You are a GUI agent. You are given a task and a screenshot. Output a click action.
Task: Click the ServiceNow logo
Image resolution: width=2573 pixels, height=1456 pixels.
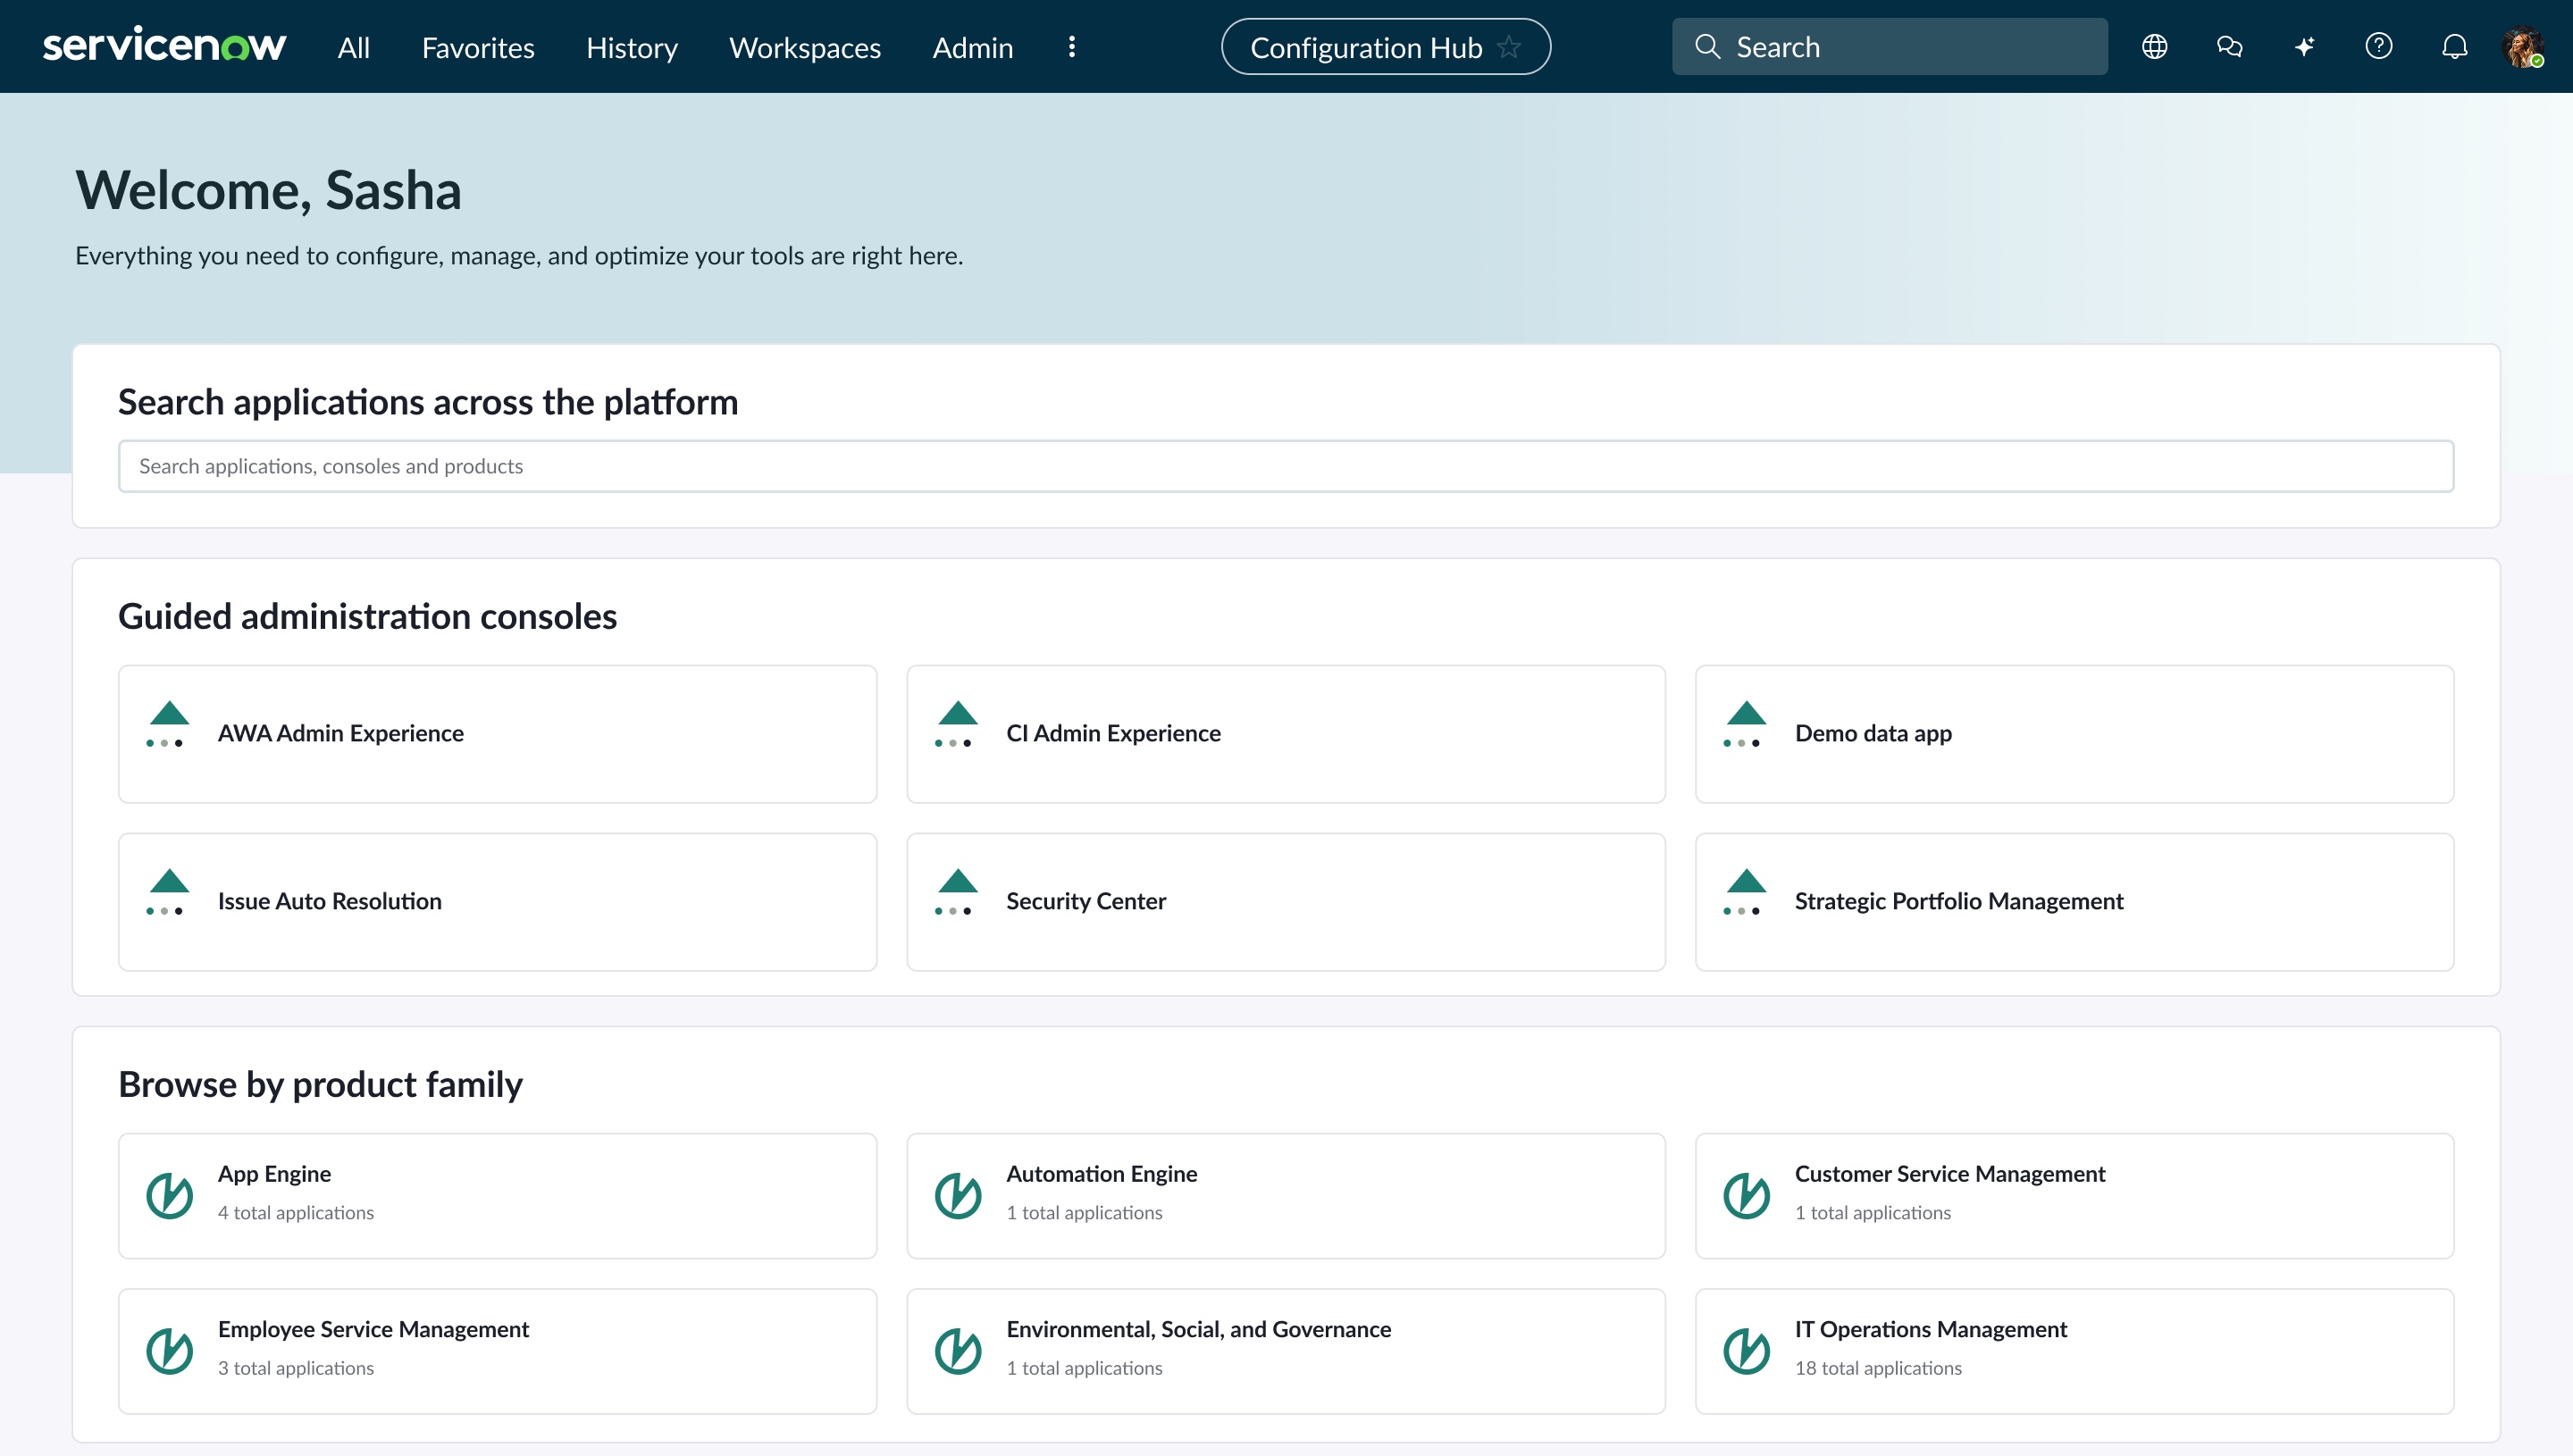point(164,46)
